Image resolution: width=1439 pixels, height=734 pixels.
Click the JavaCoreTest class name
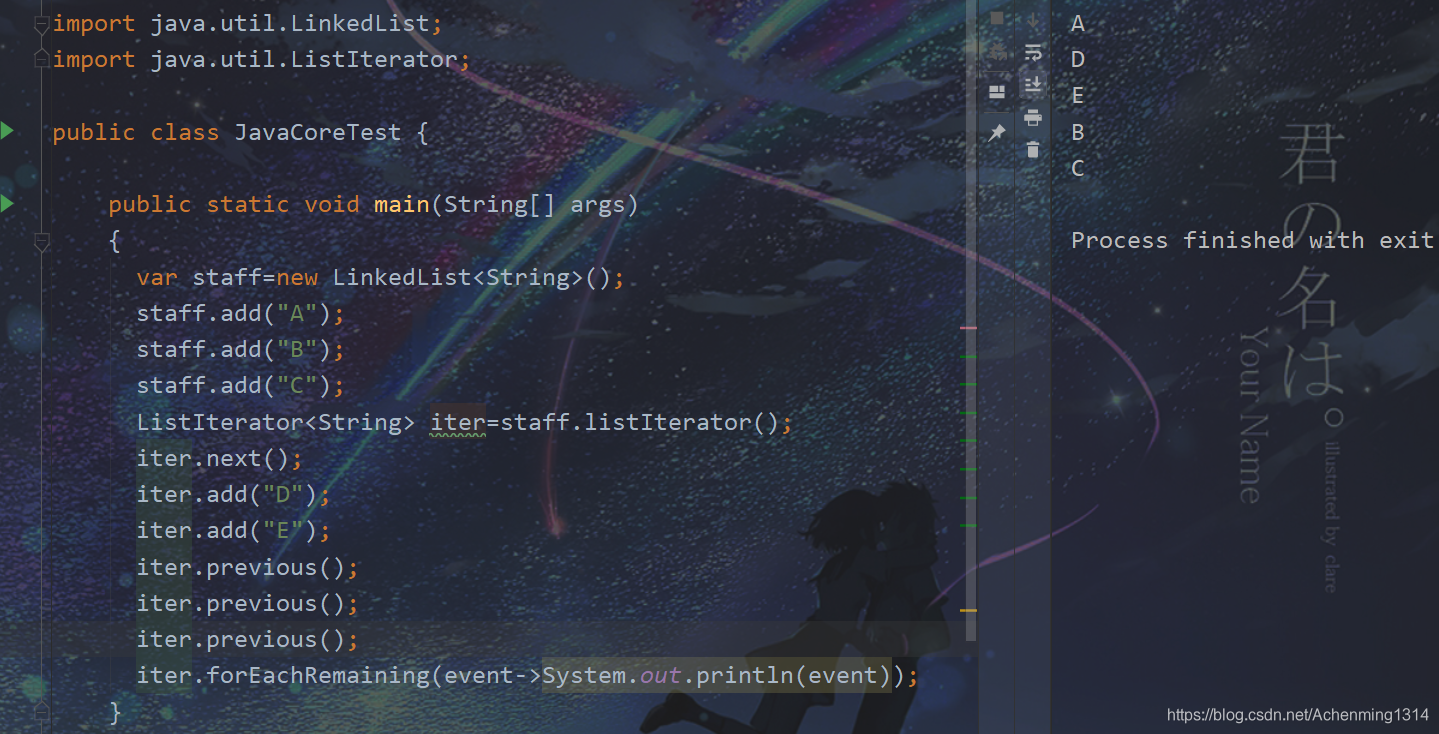pos(318,132)
